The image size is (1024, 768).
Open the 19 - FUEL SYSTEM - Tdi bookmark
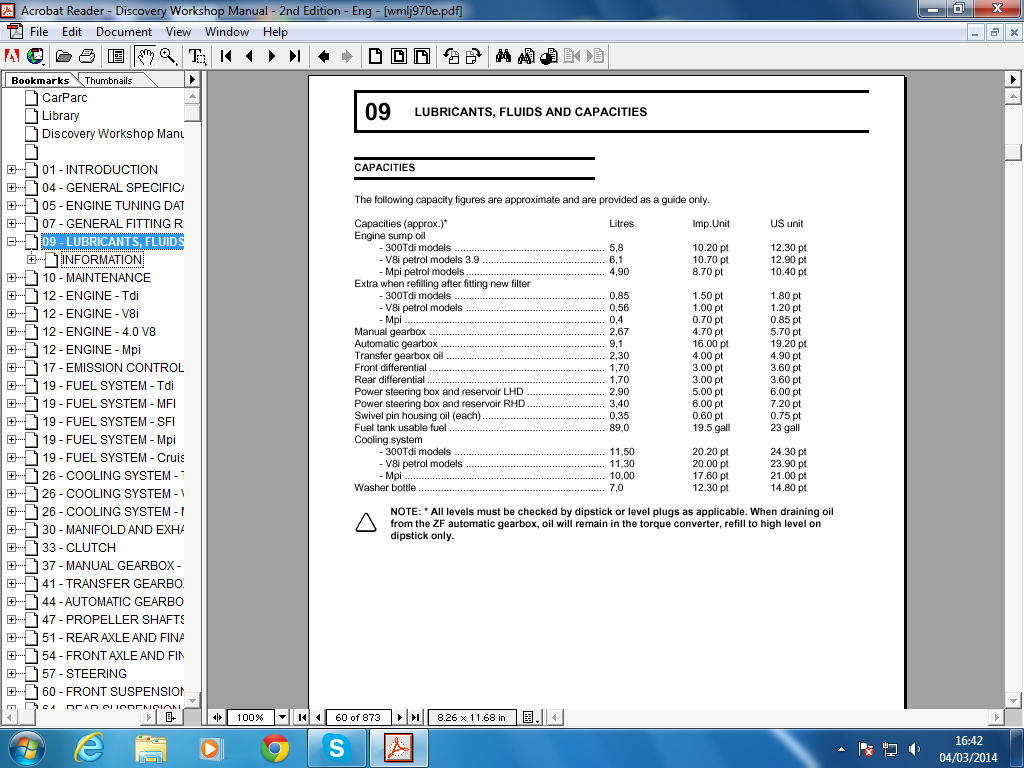click(108, 385)
